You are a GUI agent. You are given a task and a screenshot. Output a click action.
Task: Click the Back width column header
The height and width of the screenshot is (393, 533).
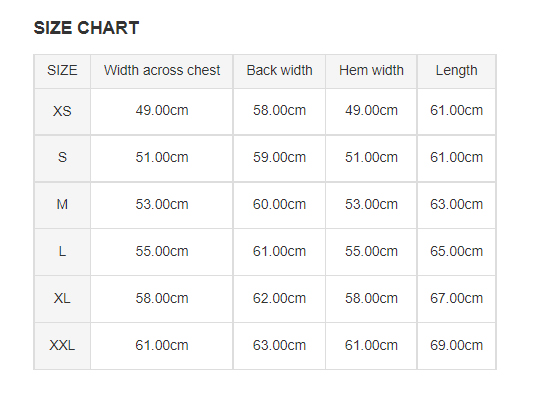point(279,71)
